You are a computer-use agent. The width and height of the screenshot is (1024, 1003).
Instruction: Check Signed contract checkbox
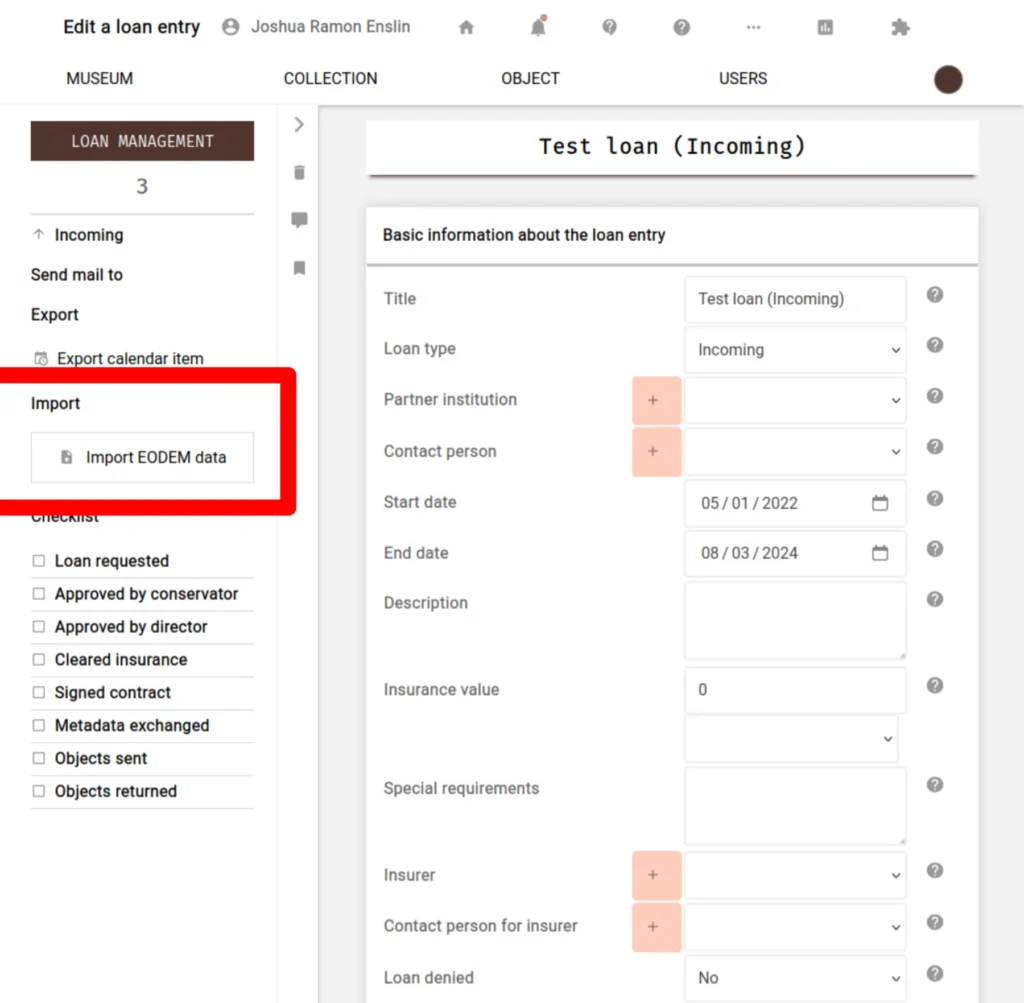pos(39,692)
